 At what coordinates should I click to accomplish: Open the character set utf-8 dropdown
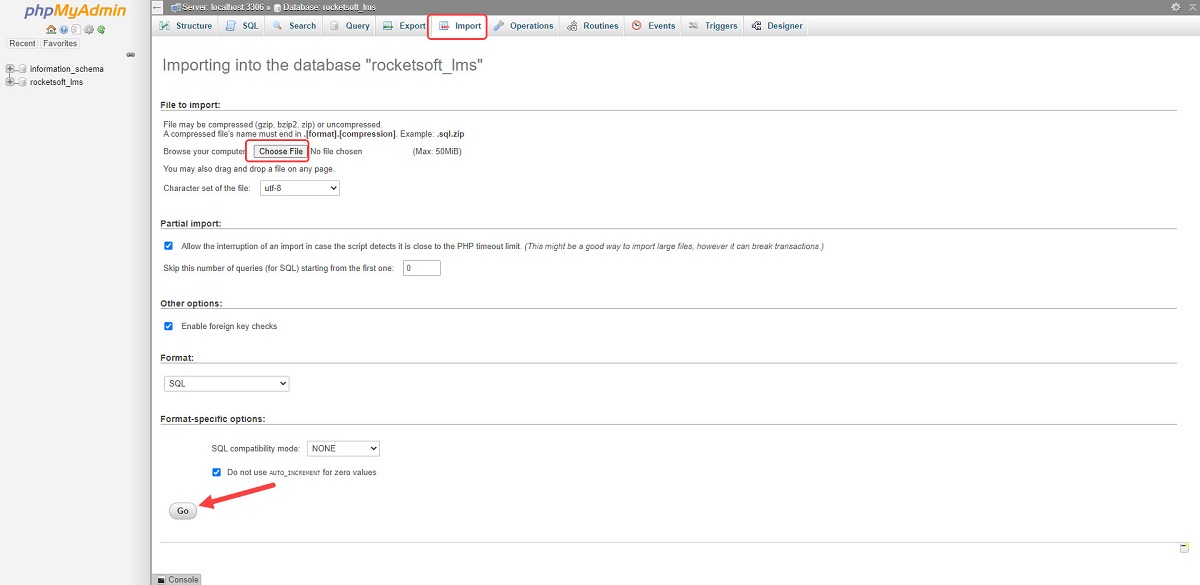(299, 188)
